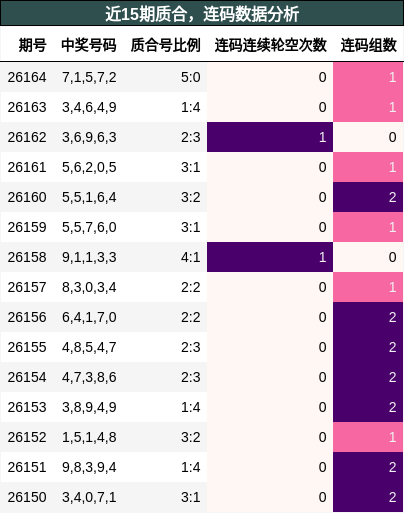The width and height of the screenshot is (404, 513).
Task: Select the 中奖号码 column header
Action: [89, 45]
